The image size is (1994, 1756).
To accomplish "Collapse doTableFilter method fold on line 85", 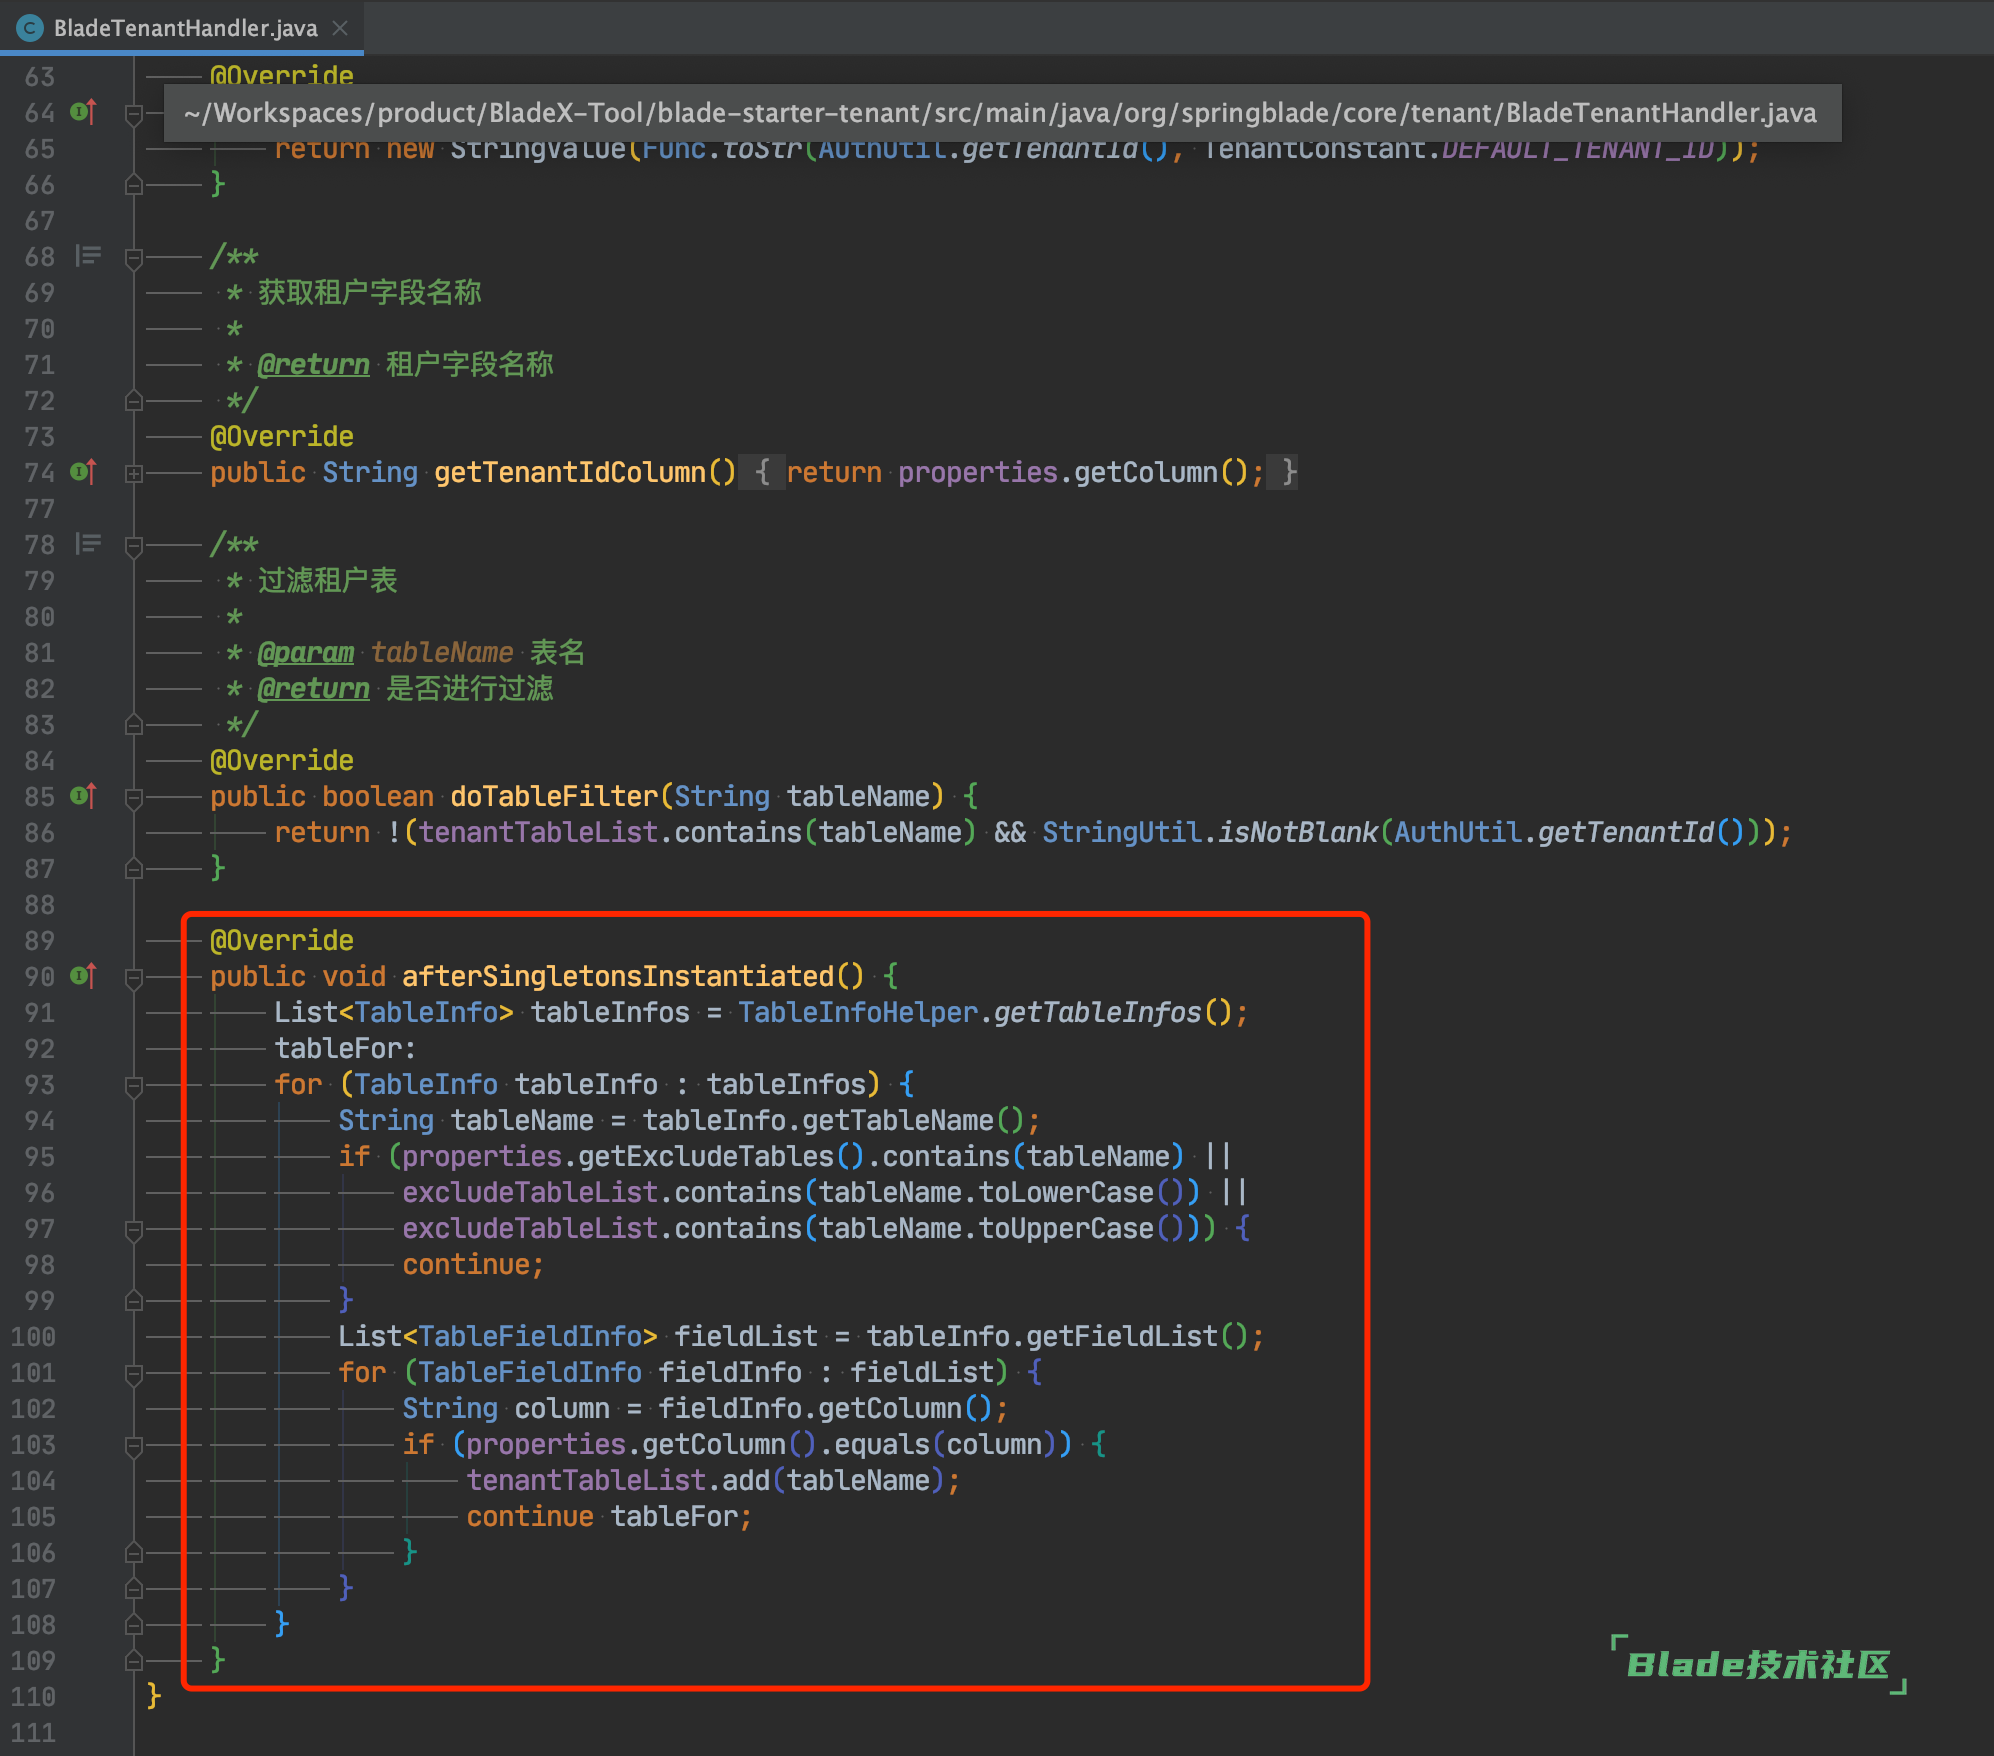I will pos(133,798).
